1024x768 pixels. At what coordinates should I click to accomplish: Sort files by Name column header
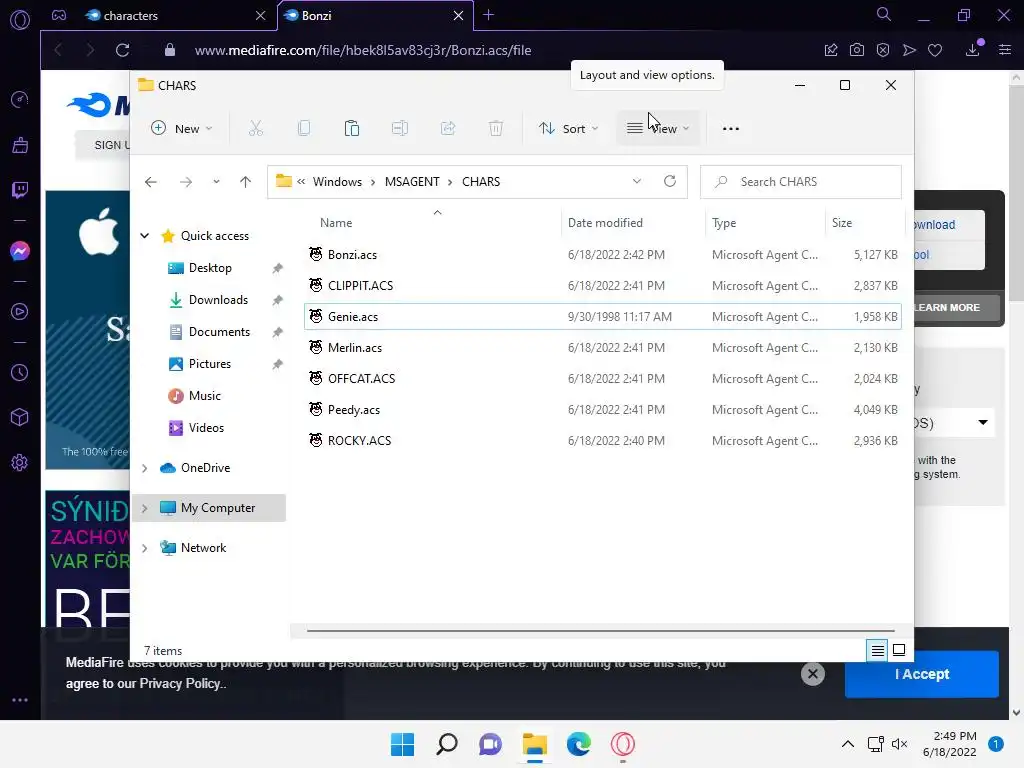[x=336, y=223]
